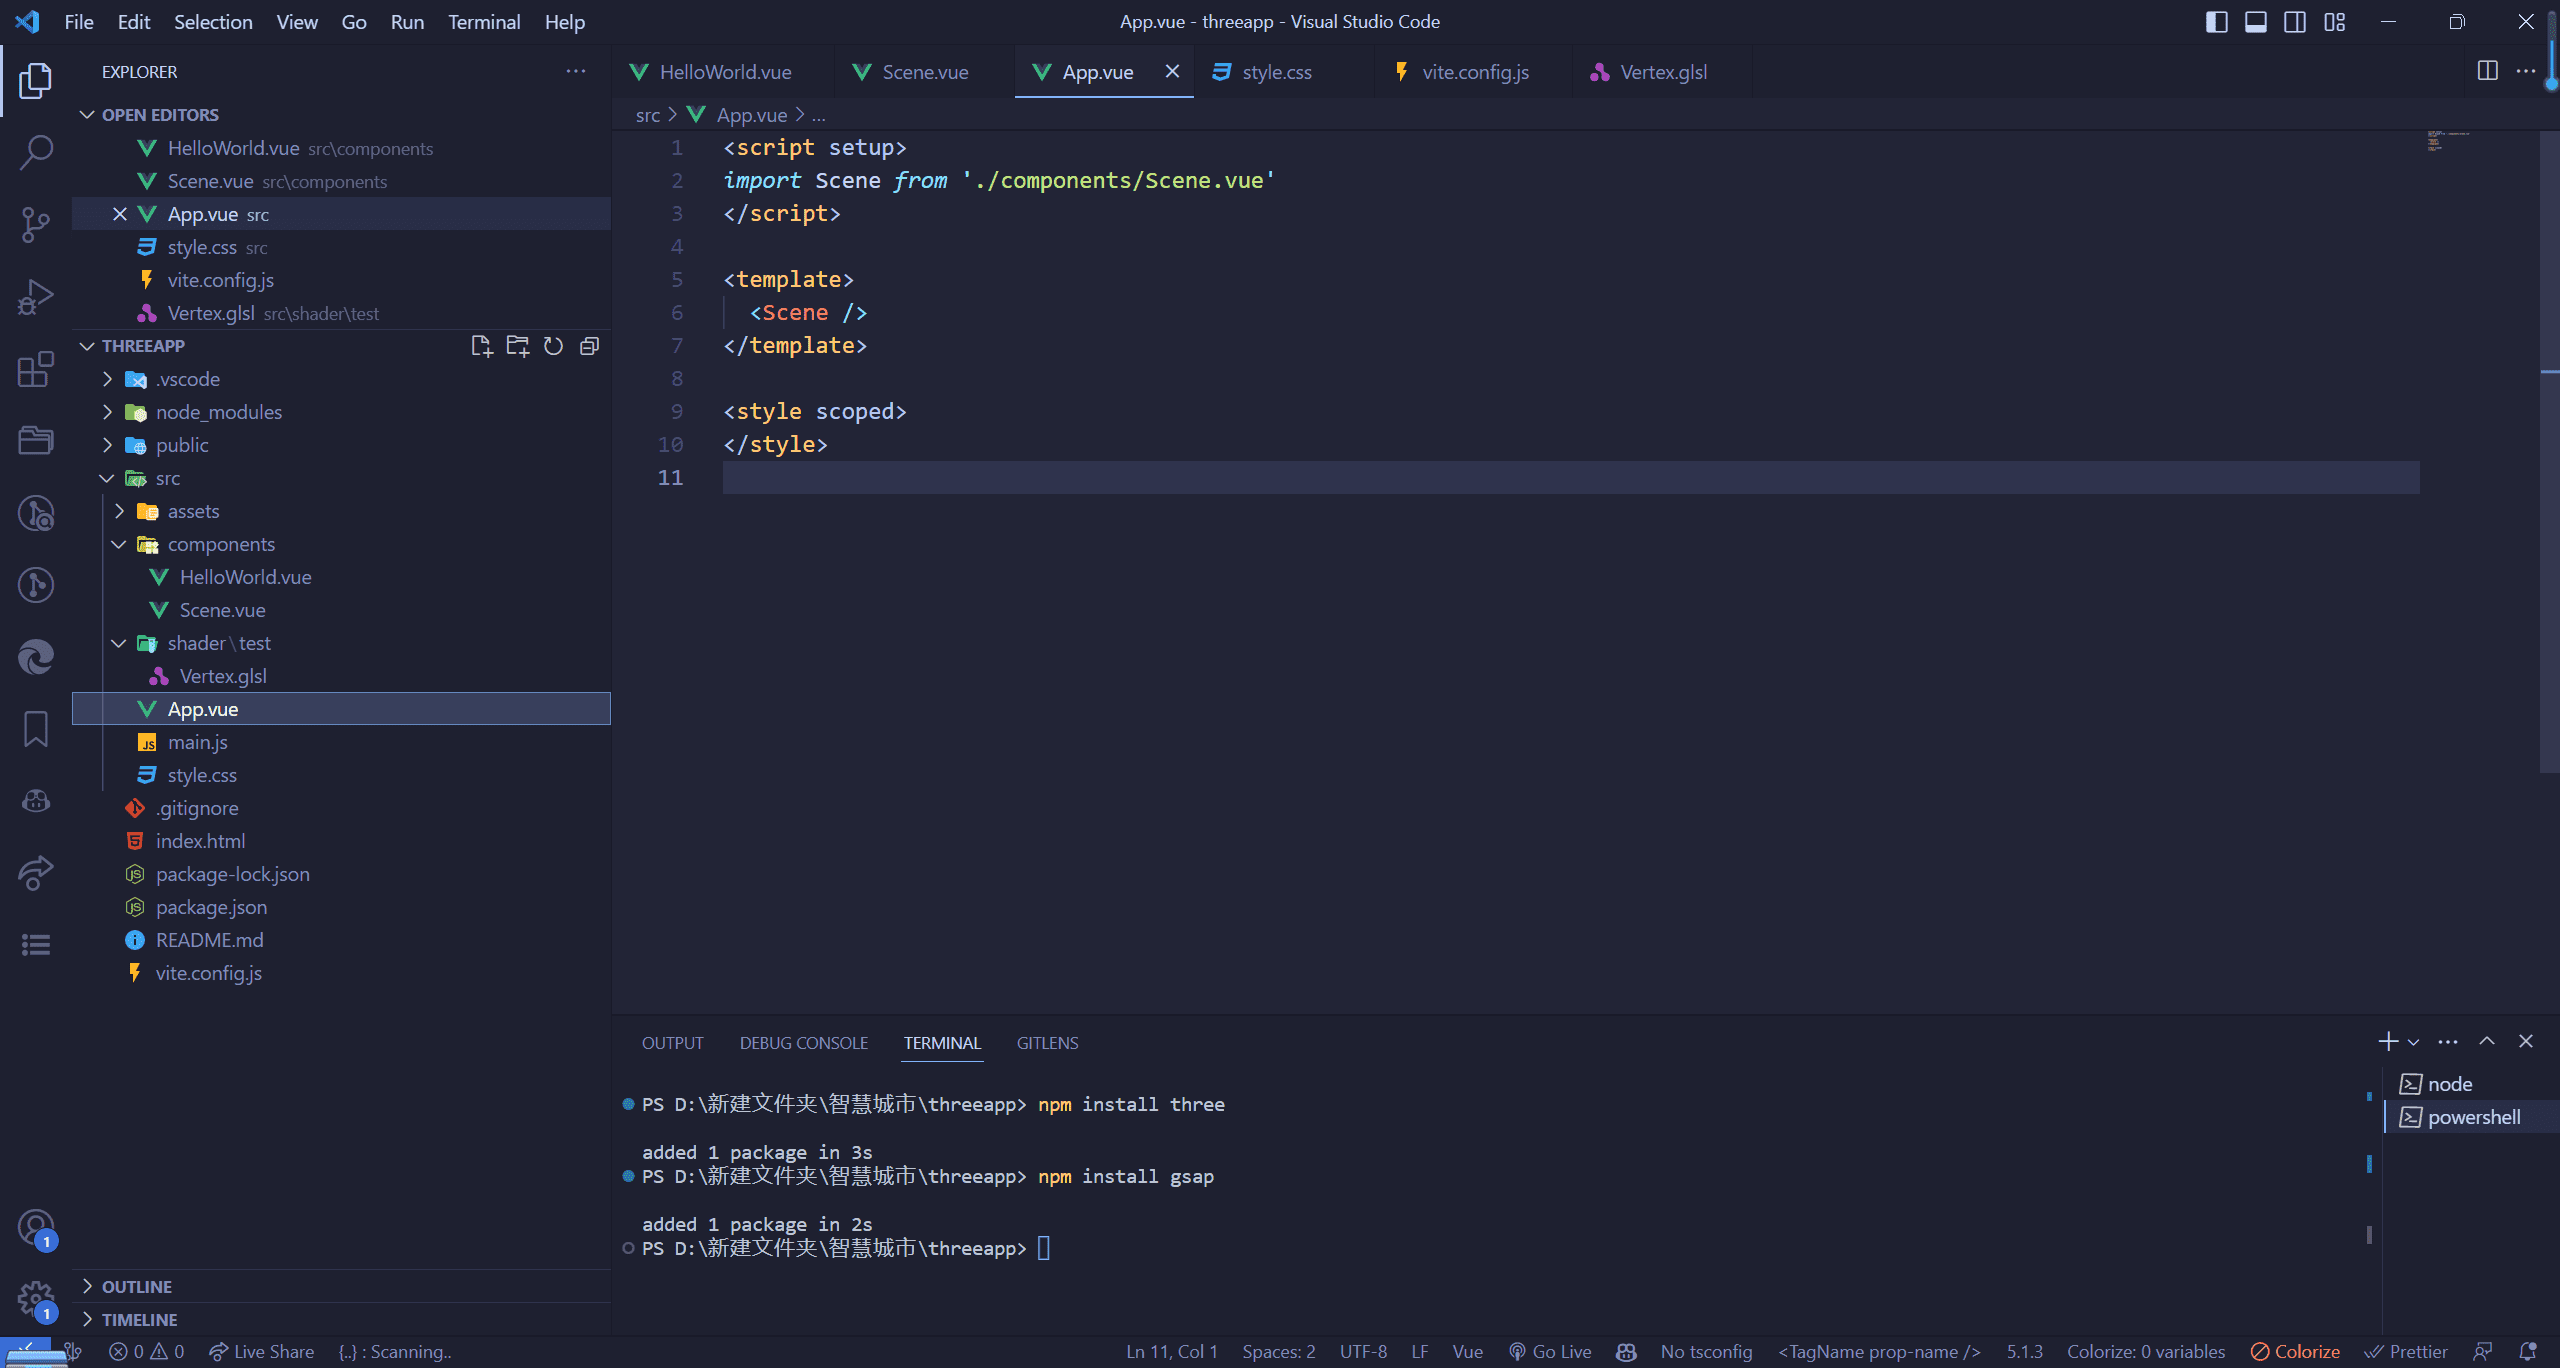Click the notifications bell in status bar
The width and height of the screenshot is (2560, 1368).
[2528, 1352]
